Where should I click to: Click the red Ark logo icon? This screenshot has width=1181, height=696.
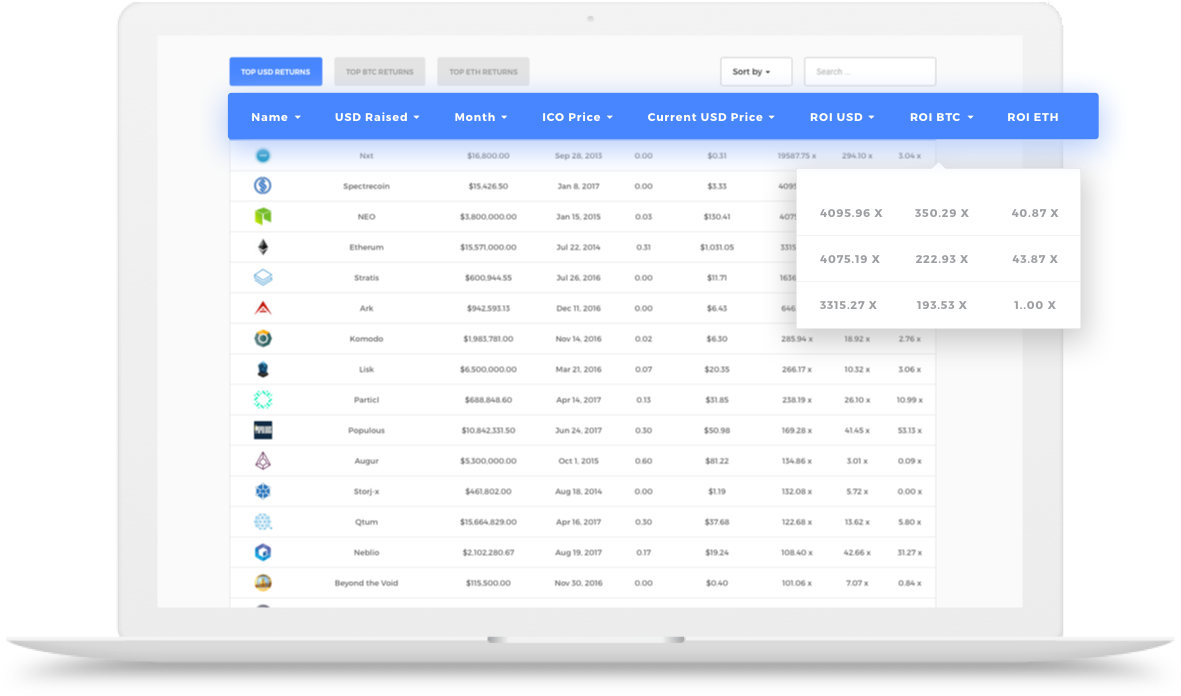(x=263, y=308)
